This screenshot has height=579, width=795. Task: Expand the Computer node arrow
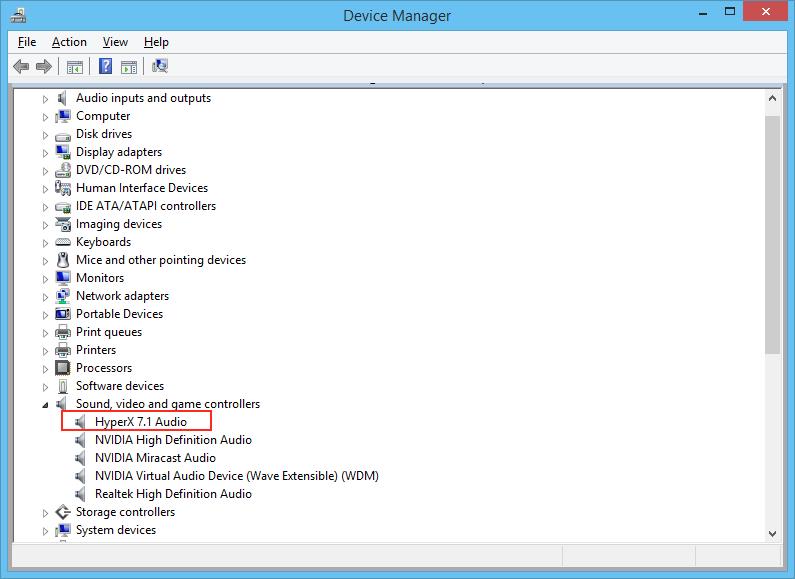click(45, 117)
